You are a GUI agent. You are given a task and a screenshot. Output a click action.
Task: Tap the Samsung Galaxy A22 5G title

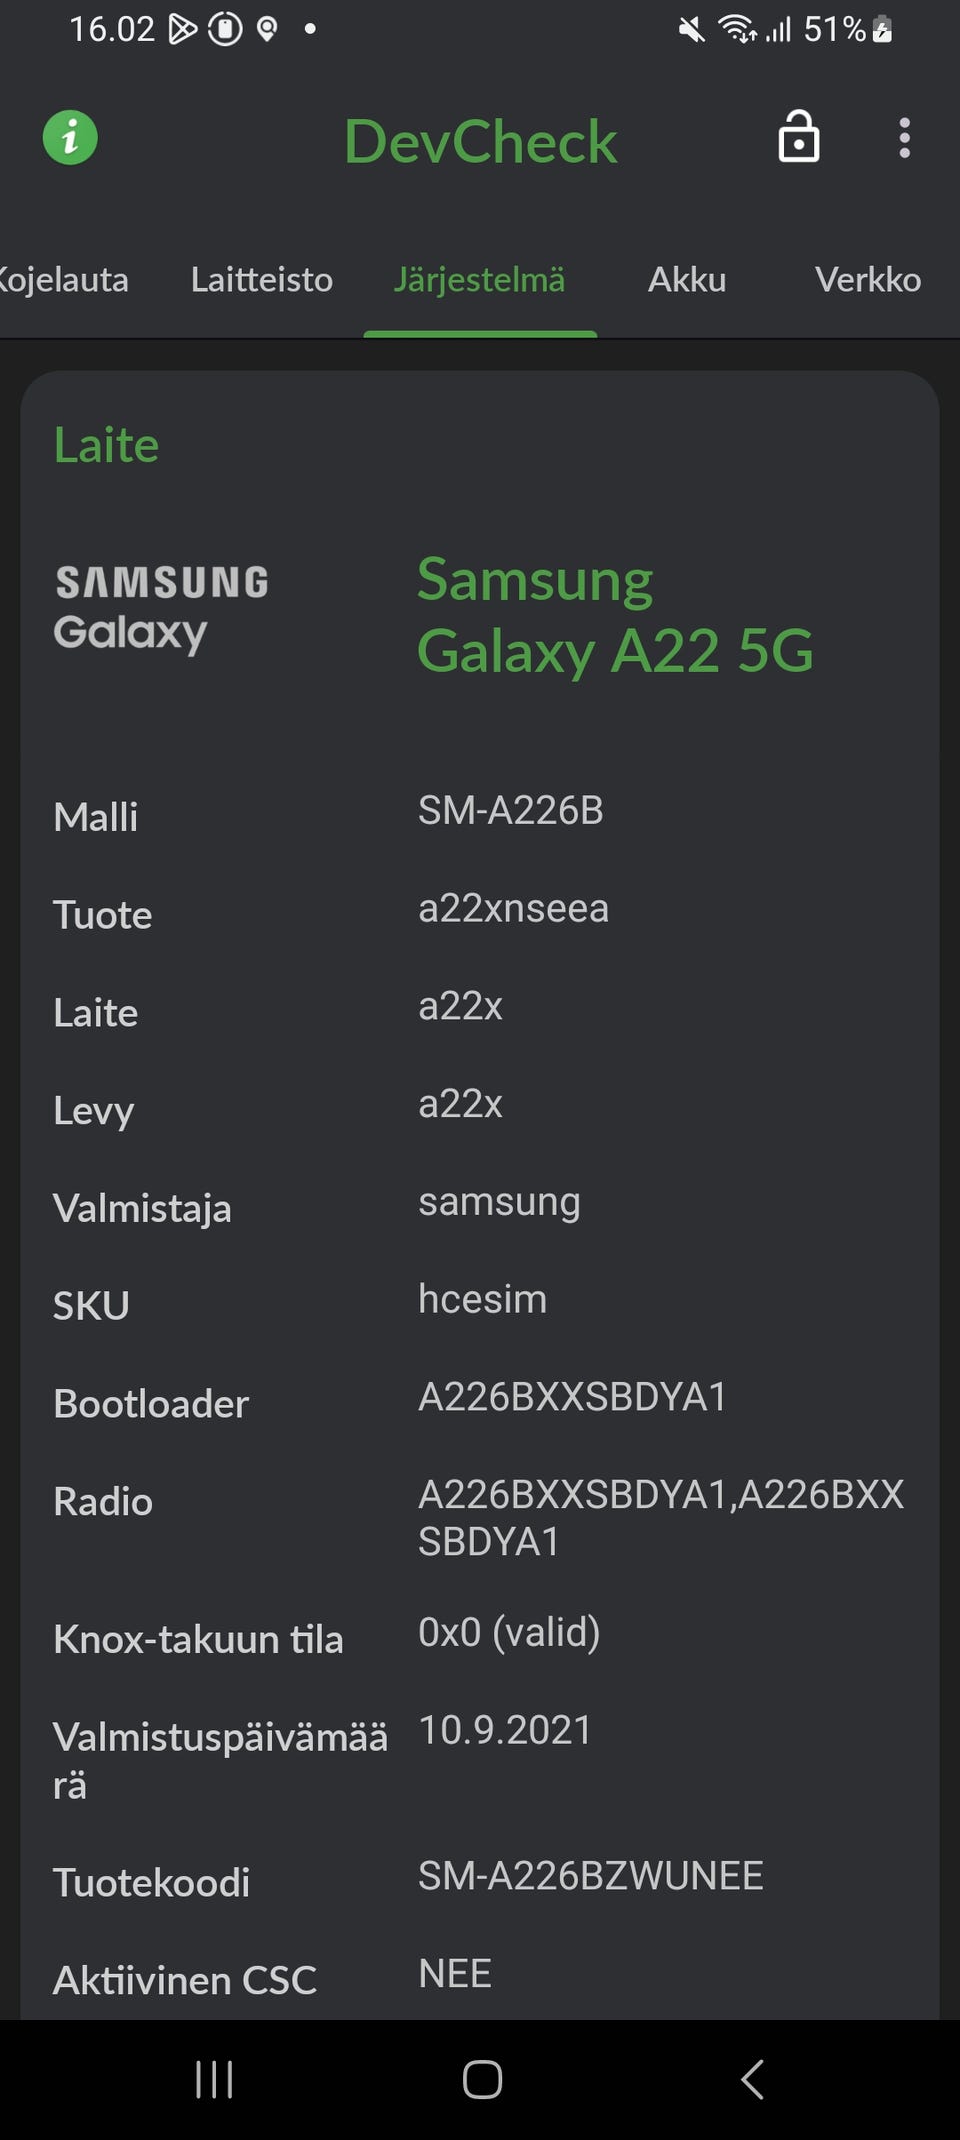(x=614, y=615)
